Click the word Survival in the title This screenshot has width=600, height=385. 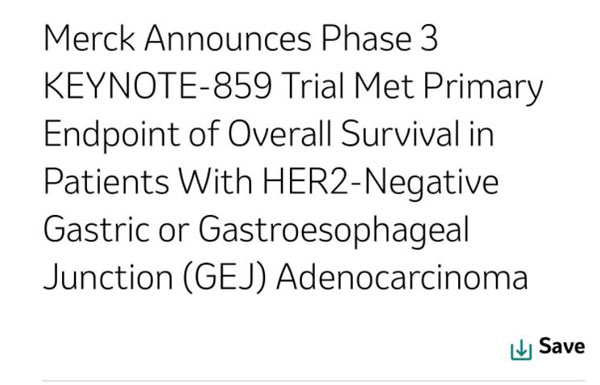point(400,134)
